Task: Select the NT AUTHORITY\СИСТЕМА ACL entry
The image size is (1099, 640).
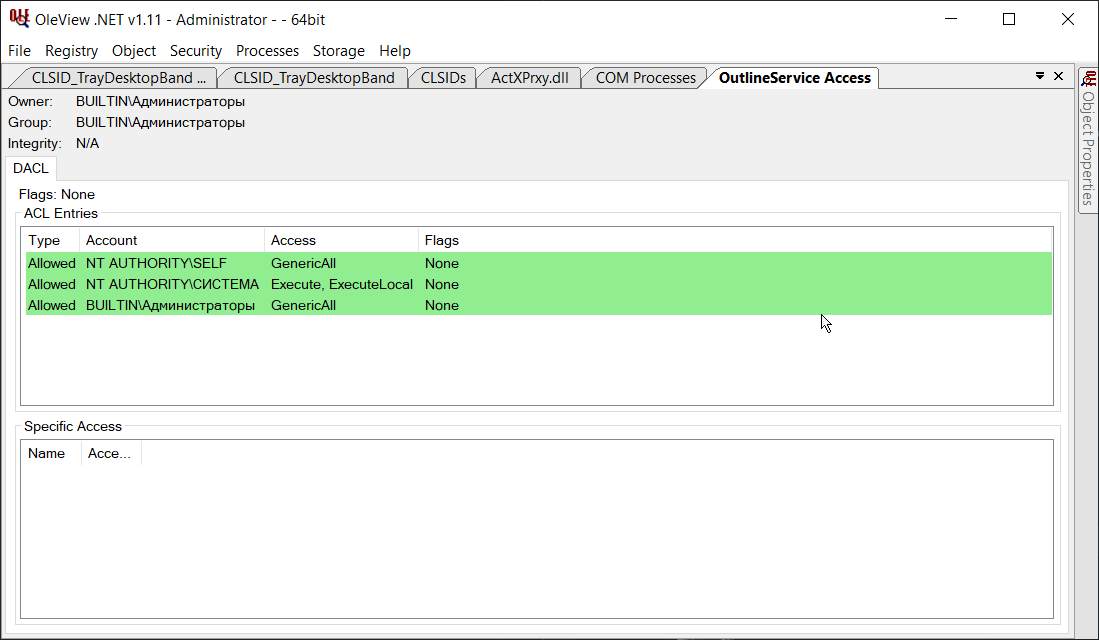Action: pos(538,284)
